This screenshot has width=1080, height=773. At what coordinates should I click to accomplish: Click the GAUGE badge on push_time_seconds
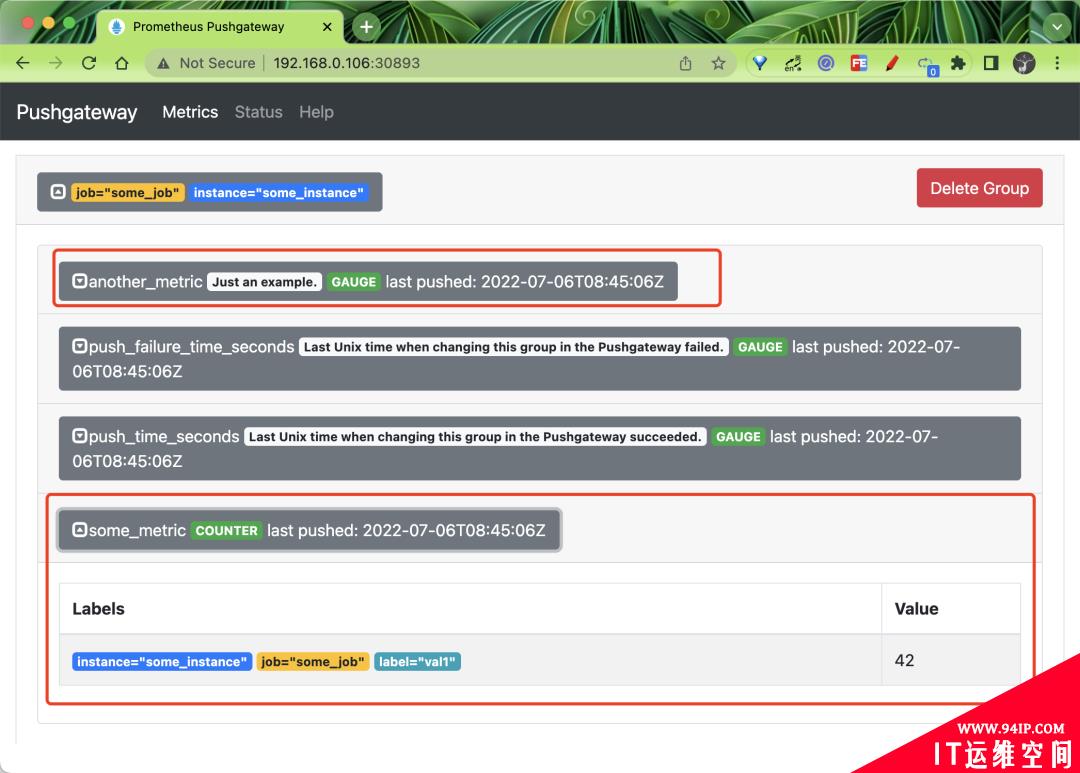click(738, 437)
